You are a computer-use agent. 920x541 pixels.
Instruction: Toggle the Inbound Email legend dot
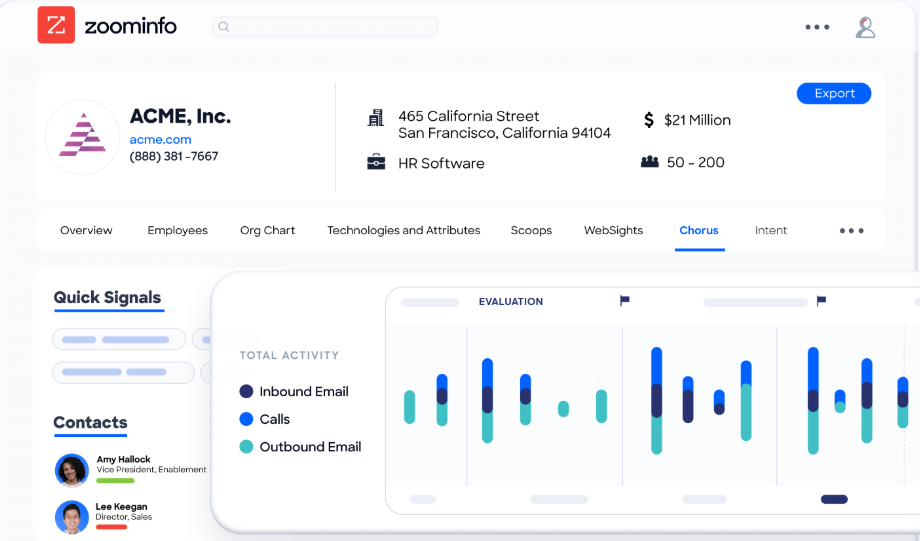246,391
